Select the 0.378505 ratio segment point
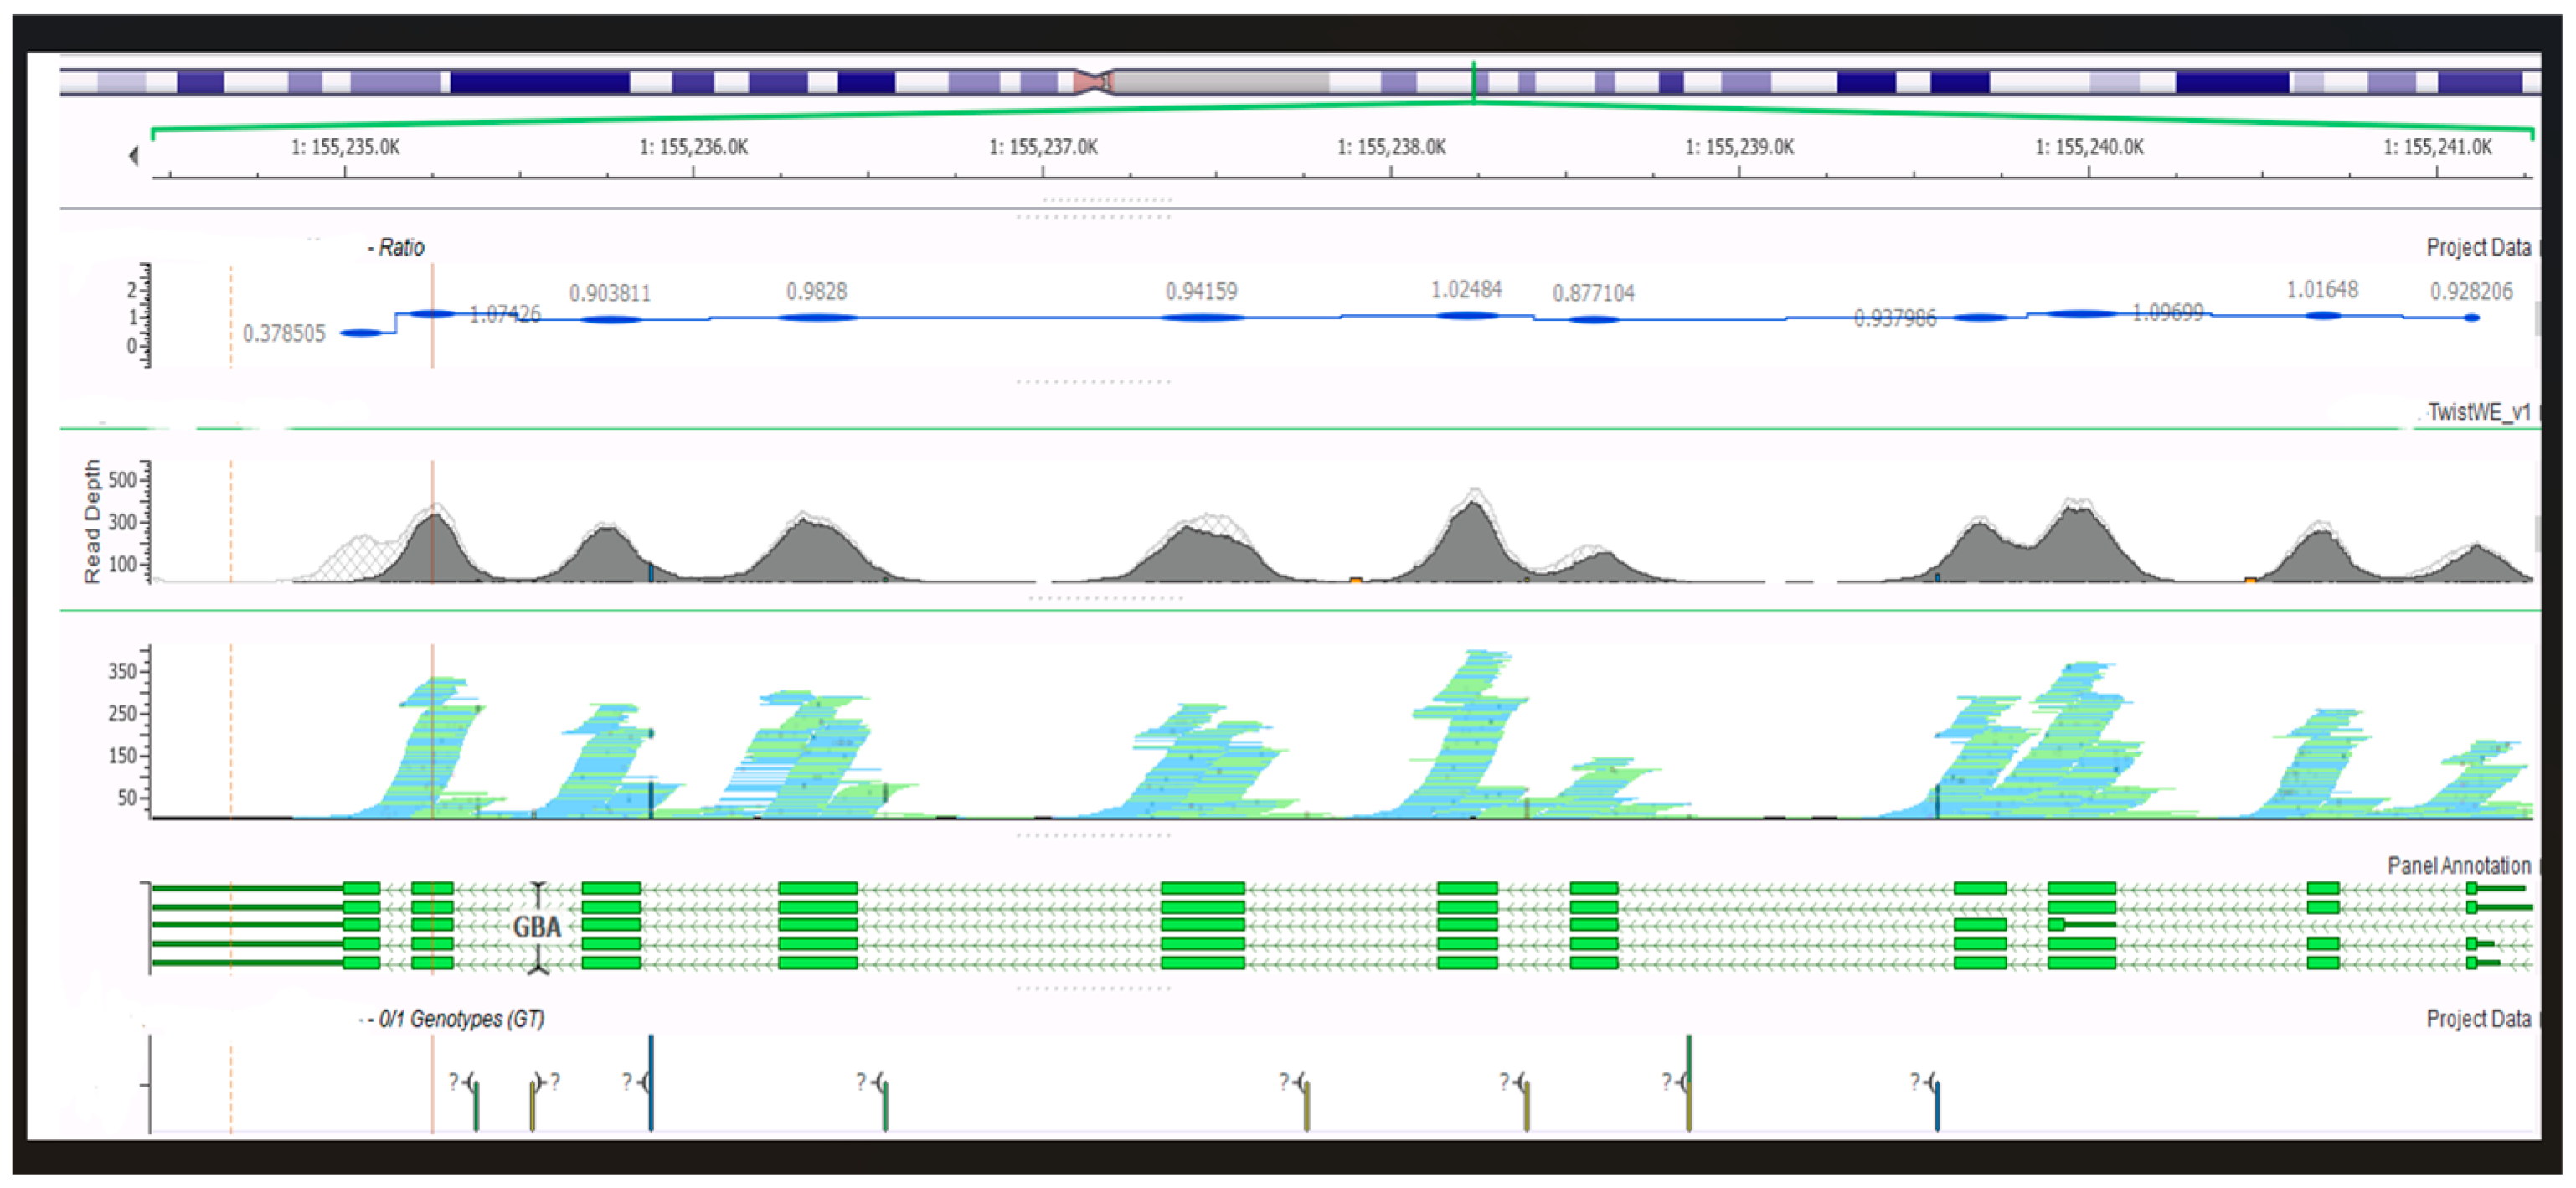Screen dimensions: 2576x1188 click(361, 332)
